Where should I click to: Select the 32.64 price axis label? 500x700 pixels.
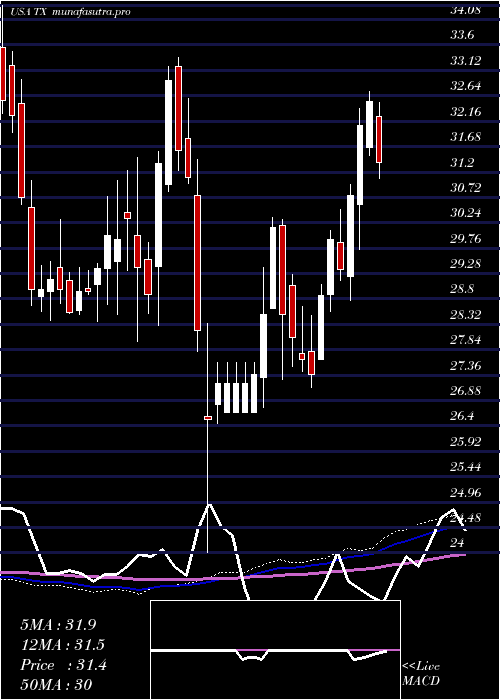[x=465, y=86]
